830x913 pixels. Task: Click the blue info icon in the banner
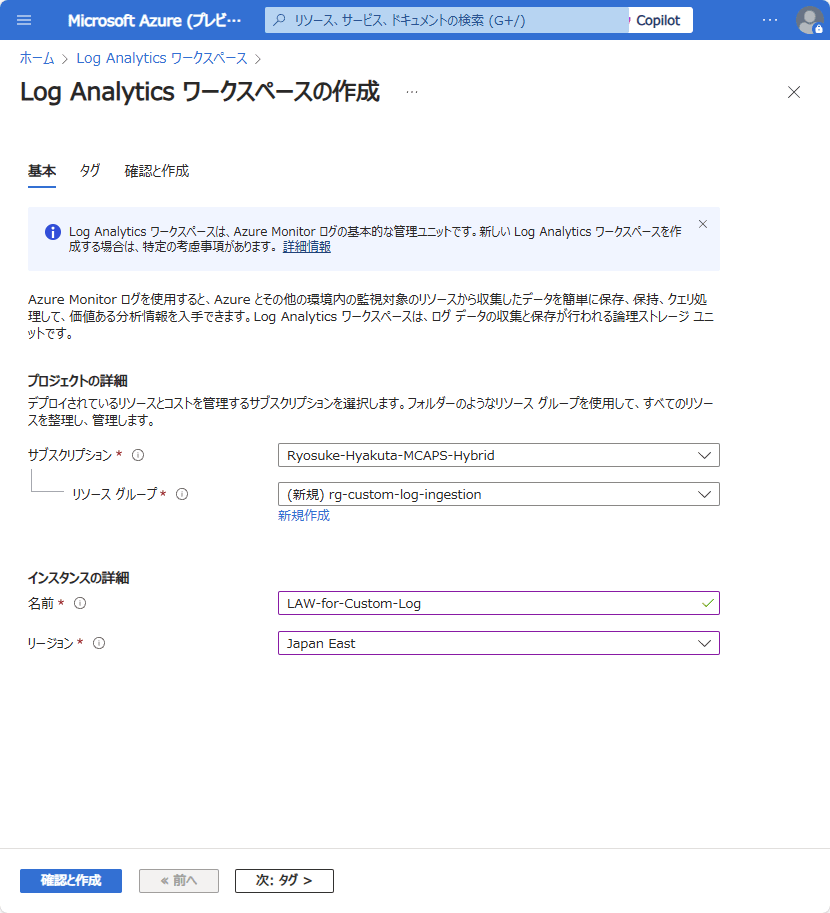[x=53, y=232]
